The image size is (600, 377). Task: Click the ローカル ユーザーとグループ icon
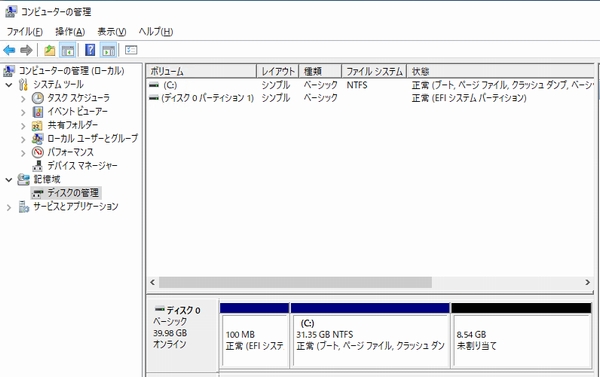(38, 139)
